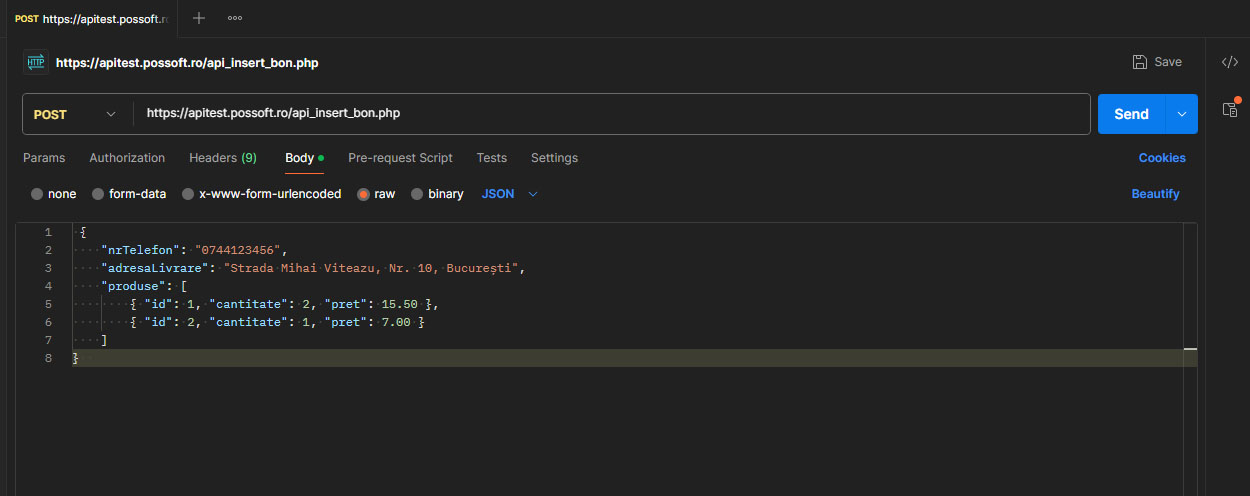
Task: Click inside the request URL field
Action: coord(611,114)
